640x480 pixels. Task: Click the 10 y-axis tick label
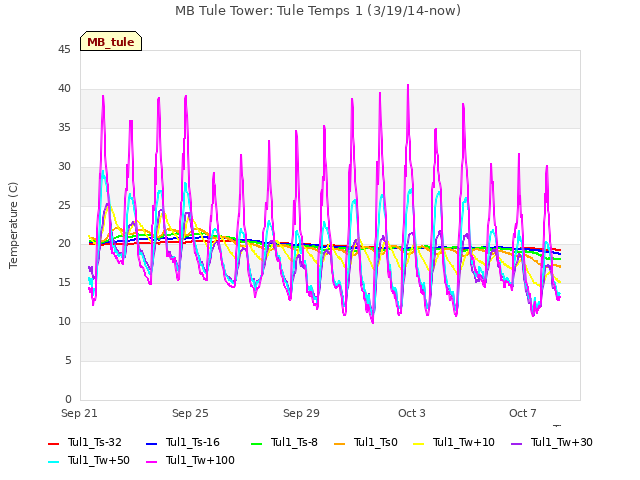(64, 322)
